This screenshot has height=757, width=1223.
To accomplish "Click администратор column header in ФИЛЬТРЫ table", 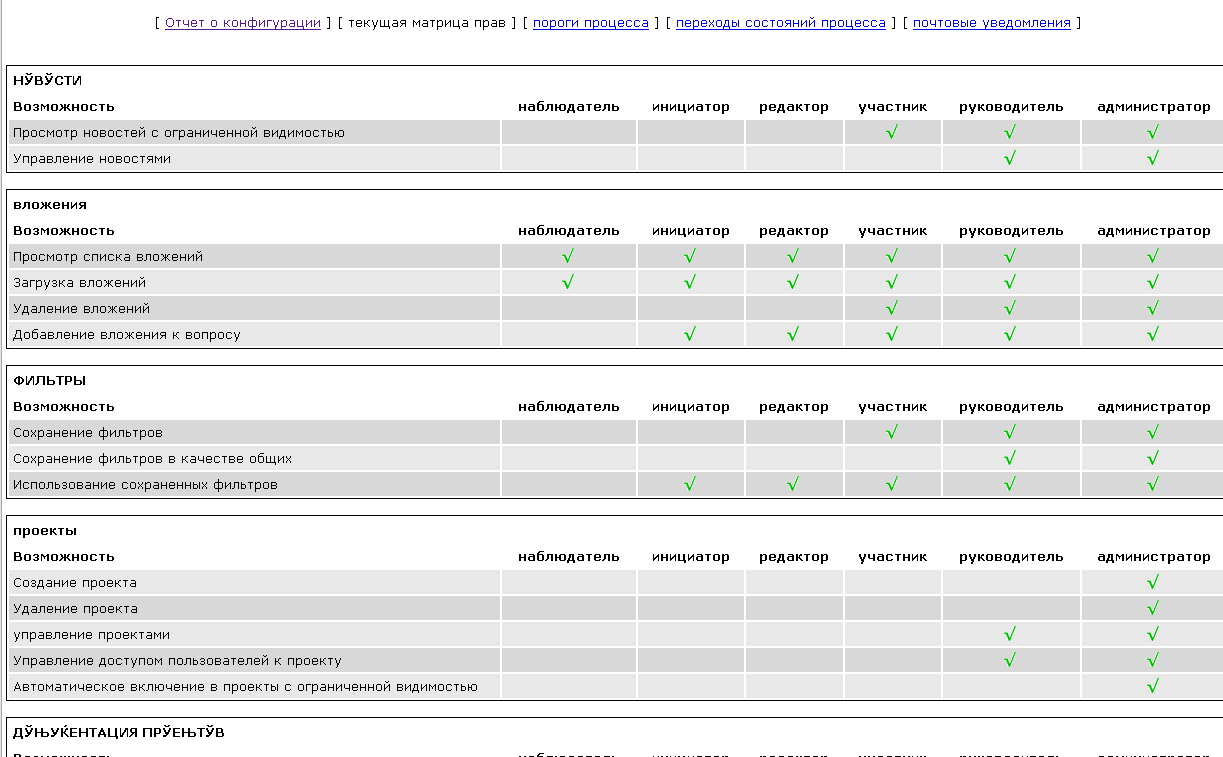I will 1154,406.
